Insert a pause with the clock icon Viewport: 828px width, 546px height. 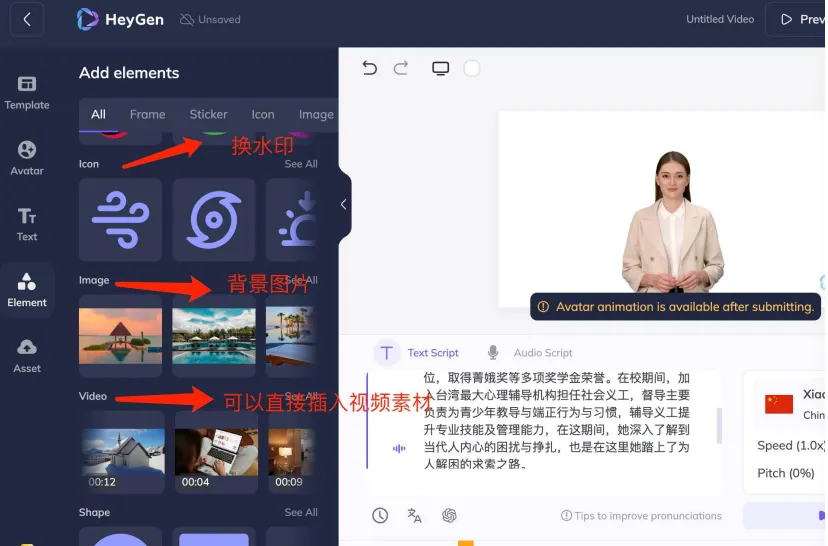(380, 515)
